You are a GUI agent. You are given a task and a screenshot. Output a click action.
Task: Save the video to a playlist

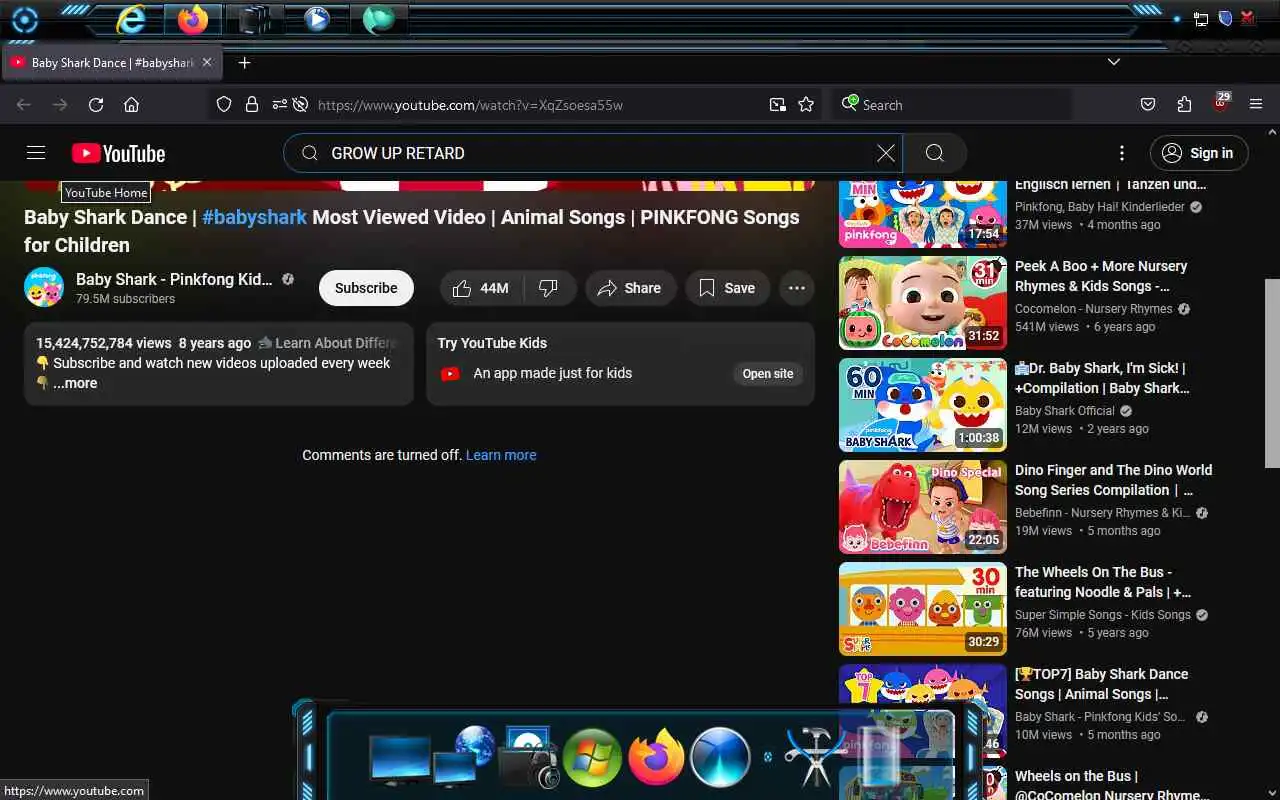pyautogui.click(x=727, y=288)
